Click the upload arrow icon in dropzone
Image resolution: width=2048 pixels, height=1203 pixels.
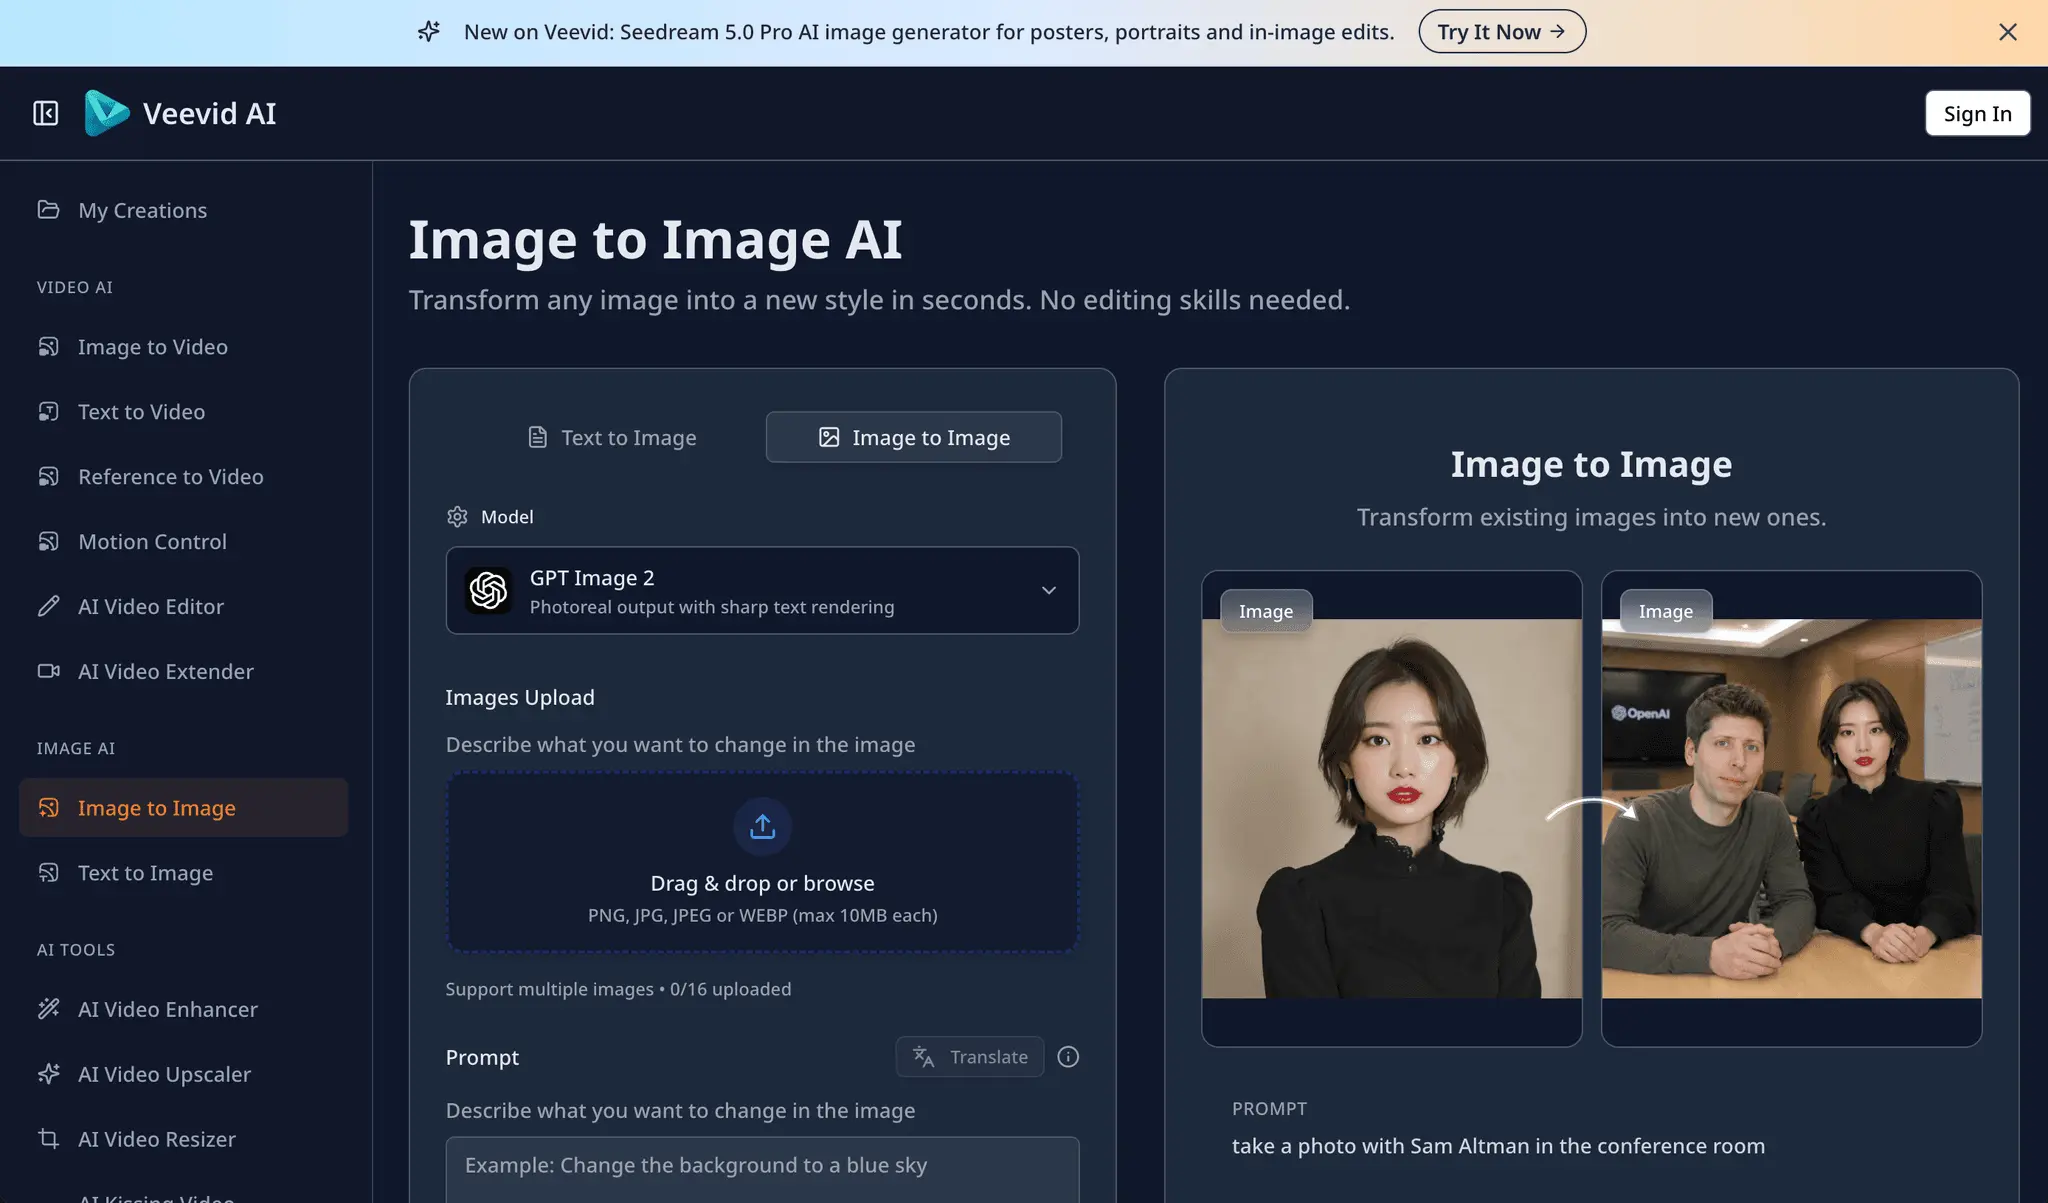pyautogui.click(x=762, y=826)
